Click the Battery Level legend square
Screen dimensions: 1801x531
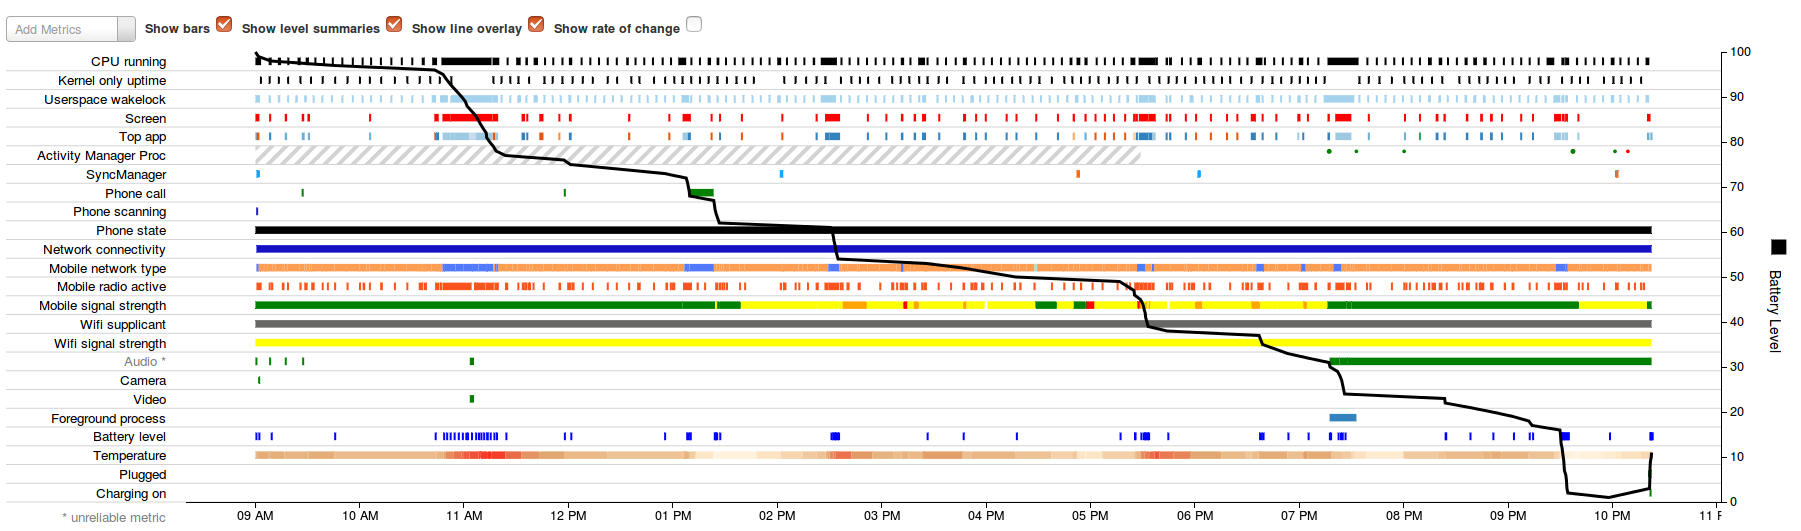(x=1778, y=247)
